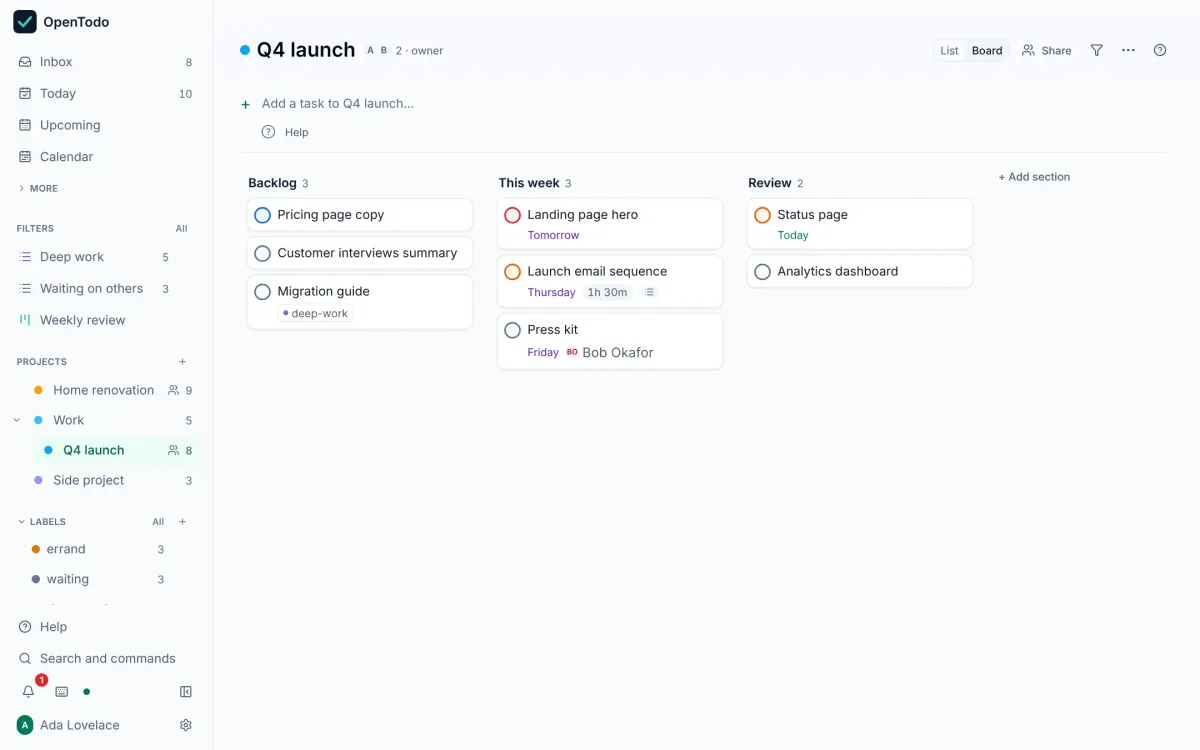Image resolution: width=1200 pixels, height=750 pixels.
Task: Open settings gear beside Ada Lovelace
Action: point(185,725)
